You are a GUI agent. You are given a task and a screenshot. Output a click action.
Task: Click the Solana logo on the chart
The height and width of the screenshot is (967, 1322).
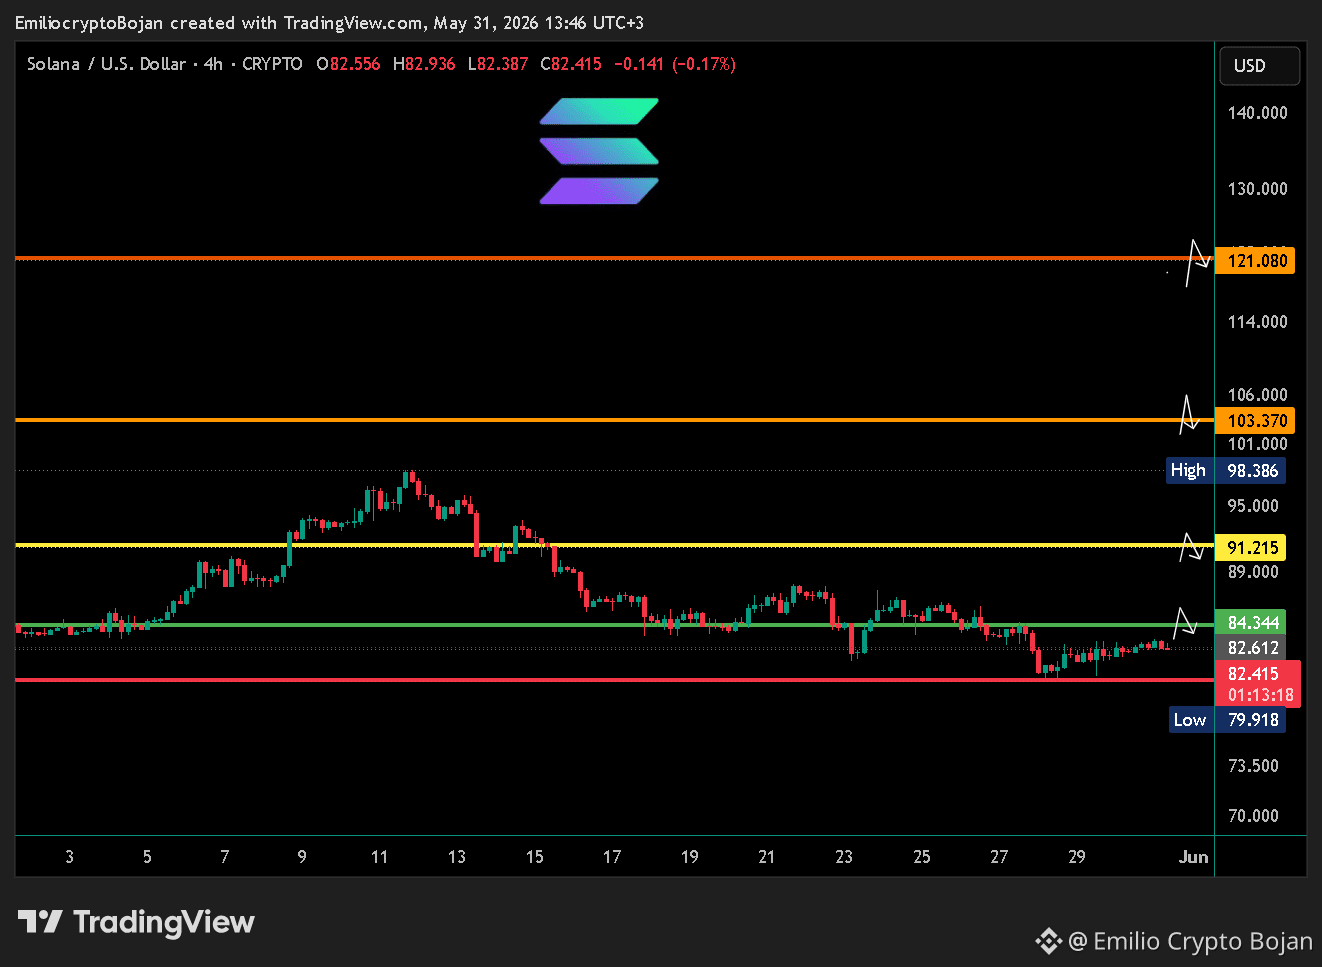[599, 151]
